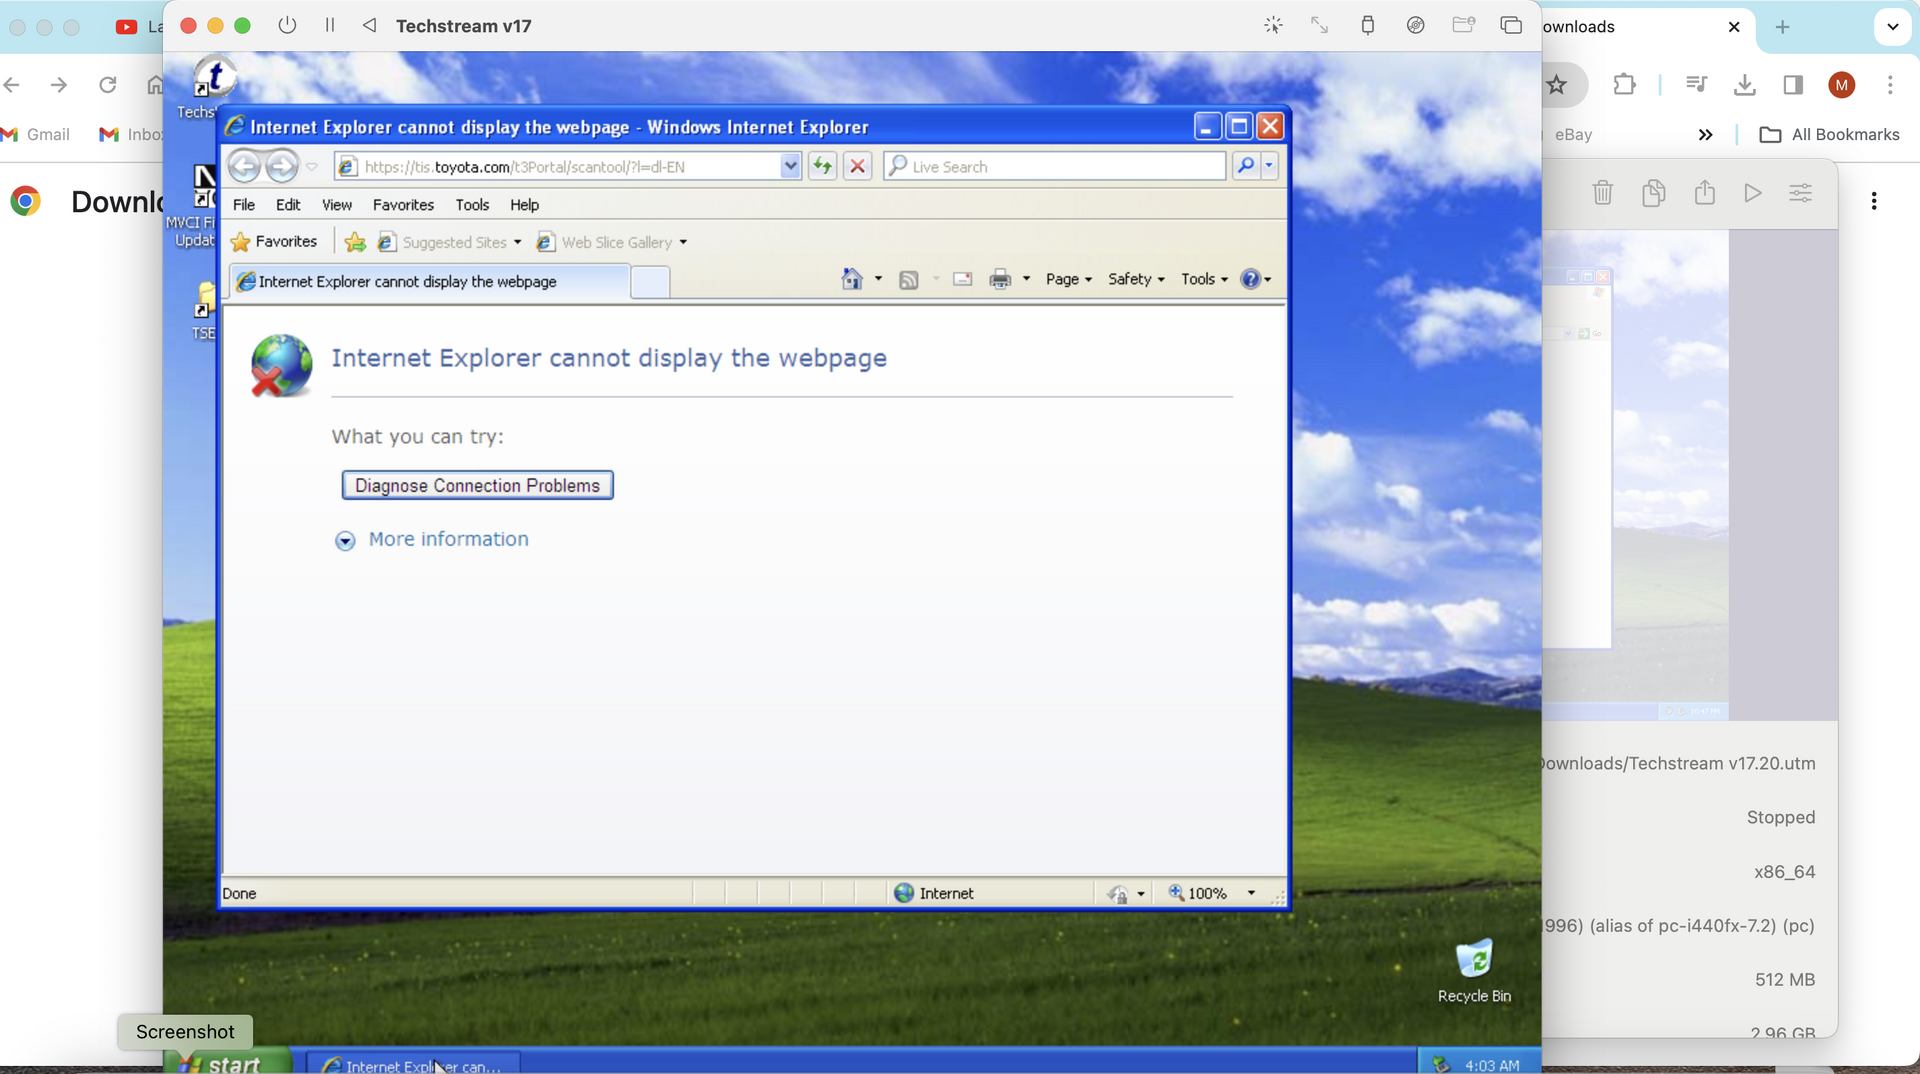Click the clone icon in UTM panel
The height and width of the screenshot is (1074, 1920).
[1654, 192]
